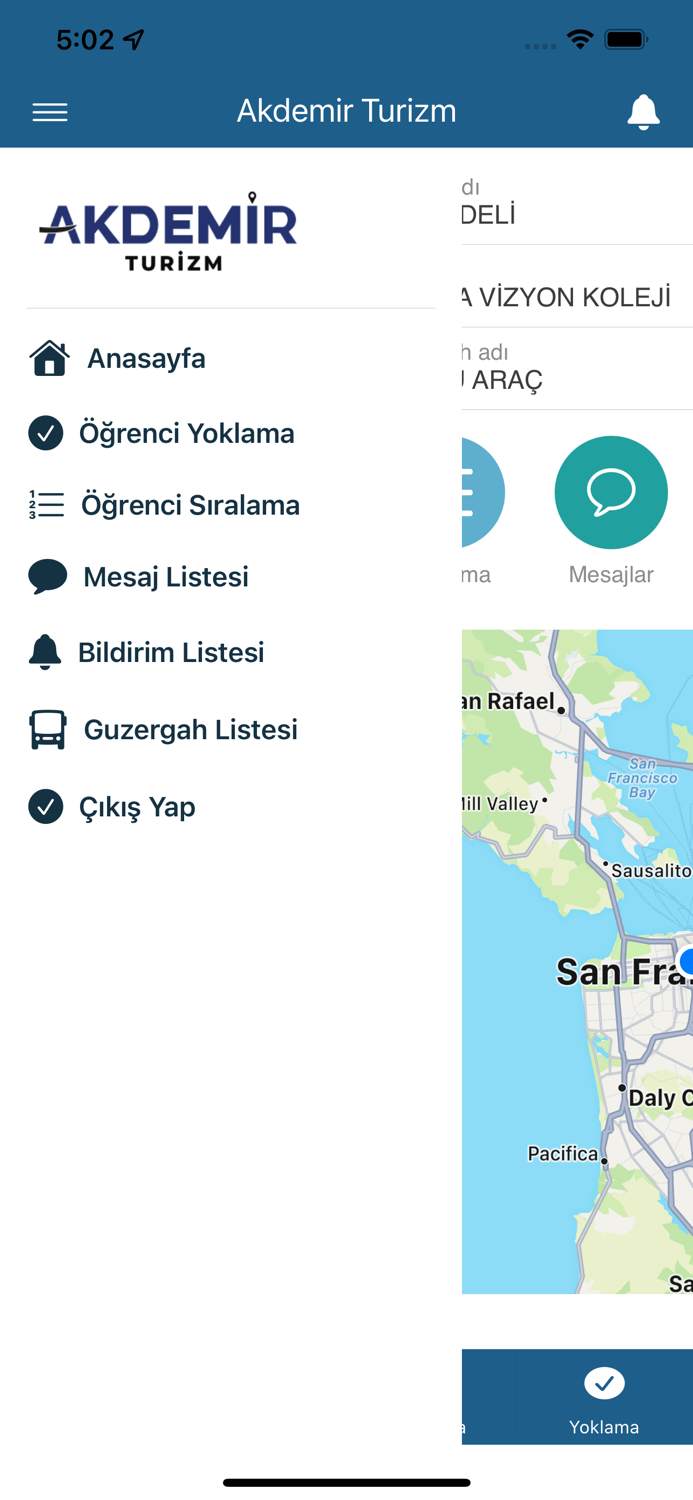The height and width of the screenshot is (1500, 693).
Task: Tap the home icon beside Anasayfa
Action: [x=49, y=358]
